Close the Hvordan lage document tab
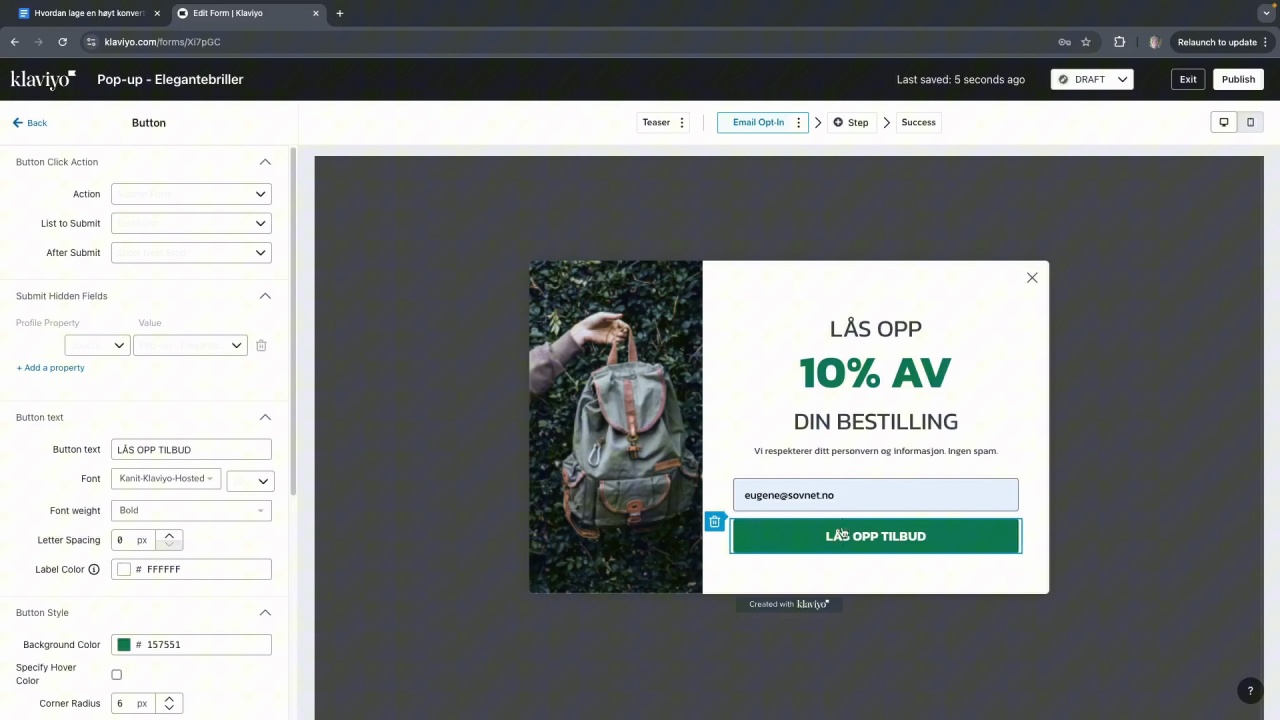Viewport: 1280px width, 720px height. (157, 14)
